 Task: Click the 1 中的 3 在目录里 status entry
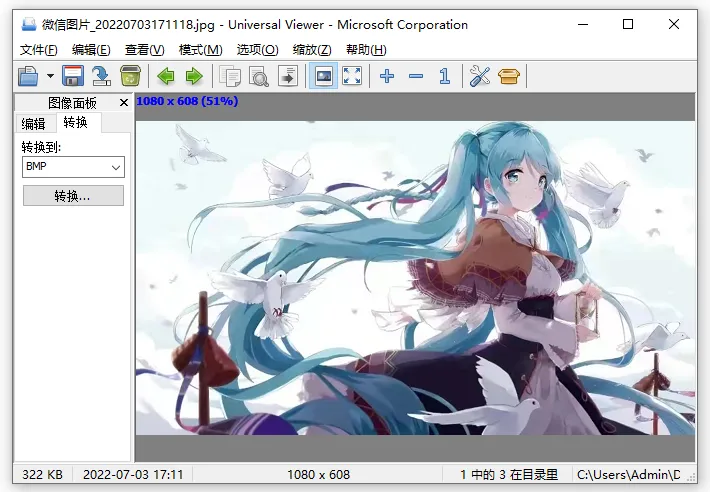[509, 474]
